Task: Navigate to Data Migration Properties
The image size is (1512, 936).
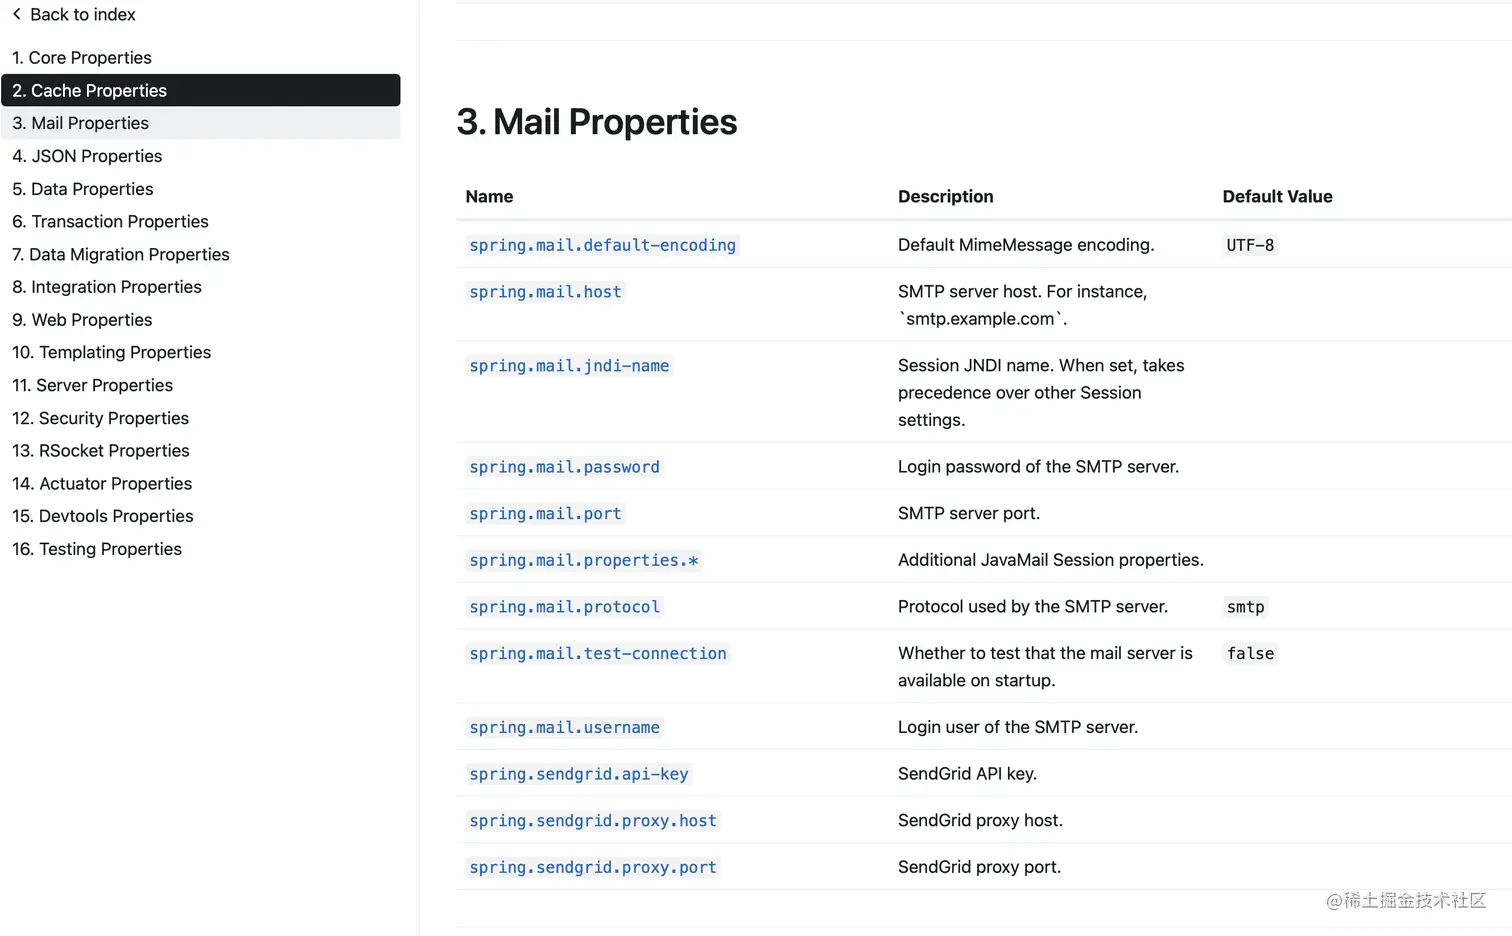Action: pos(121,254)
